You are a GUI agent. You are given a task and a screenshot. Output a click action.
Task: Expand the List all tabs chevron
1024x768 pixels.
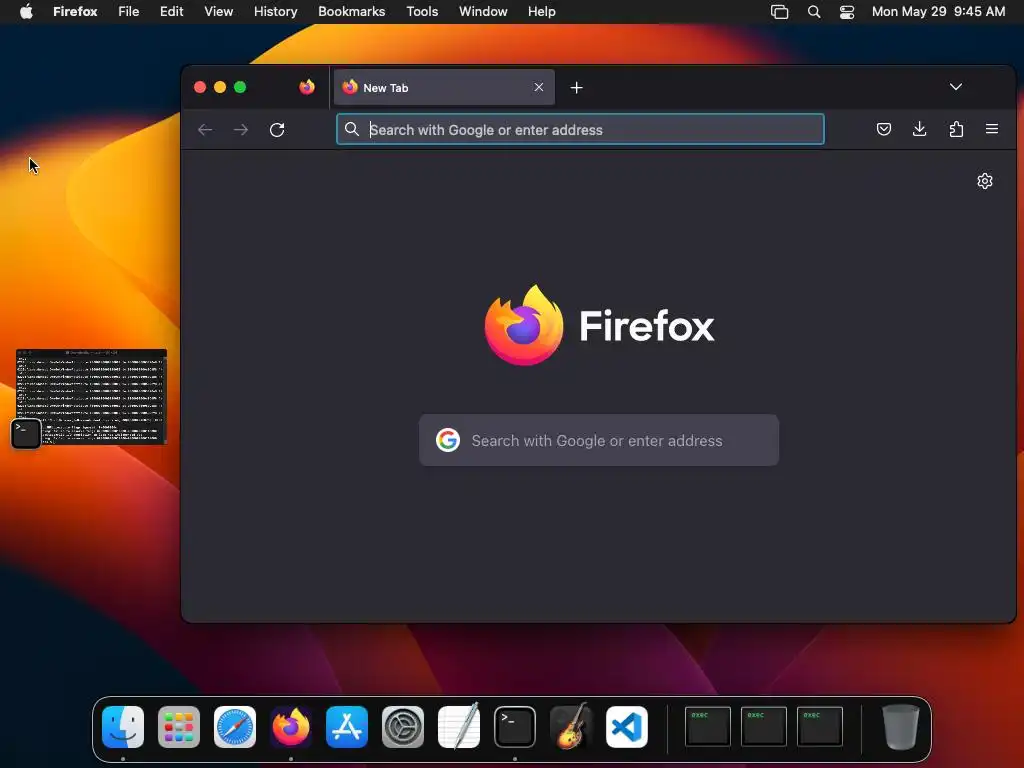tap(955, 87)
